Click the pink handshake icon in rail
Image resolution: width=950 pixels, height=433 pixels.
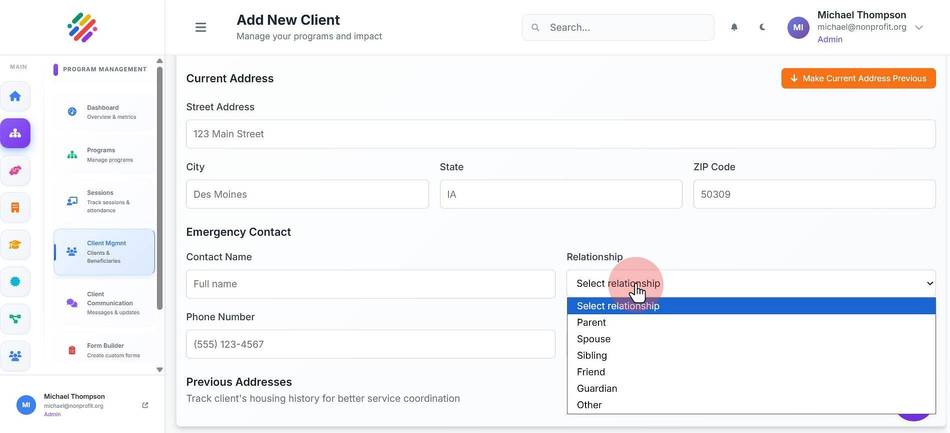click(x=15, y=171)
